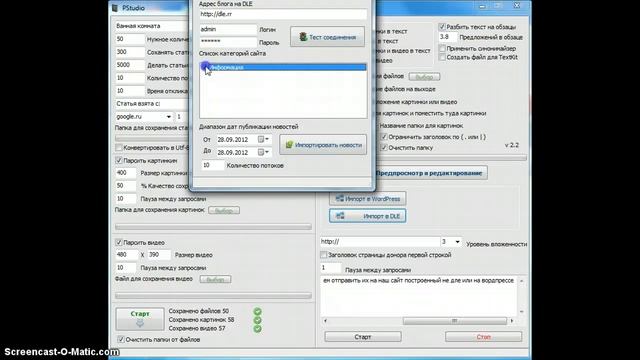640x360 pixels.
Task: Click the right panel Пауза между запросами field
Action: click(331, 268)
